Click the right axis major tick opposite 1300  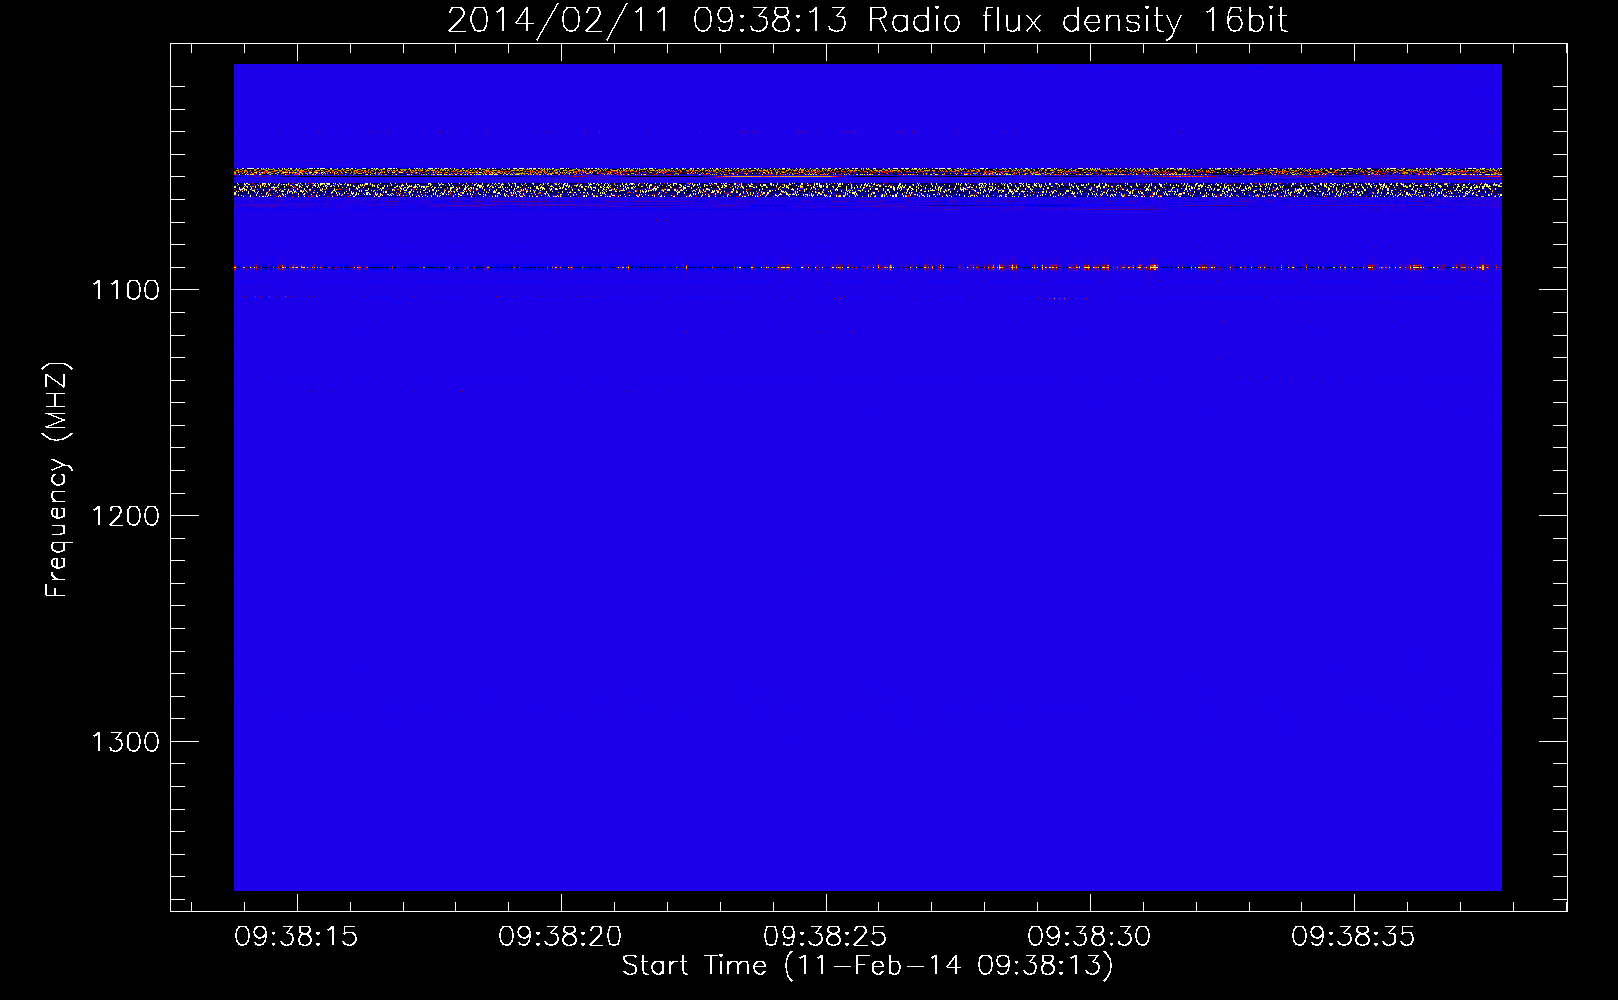click(1554, 741)
